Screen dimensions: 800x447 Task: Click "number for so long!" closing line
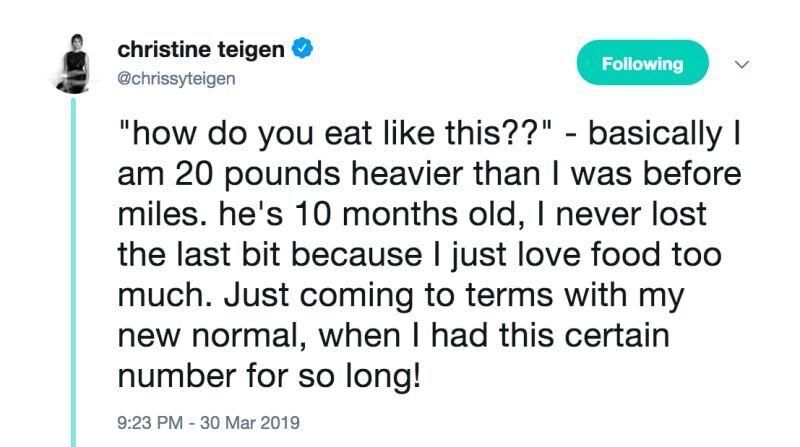point(269,376)
